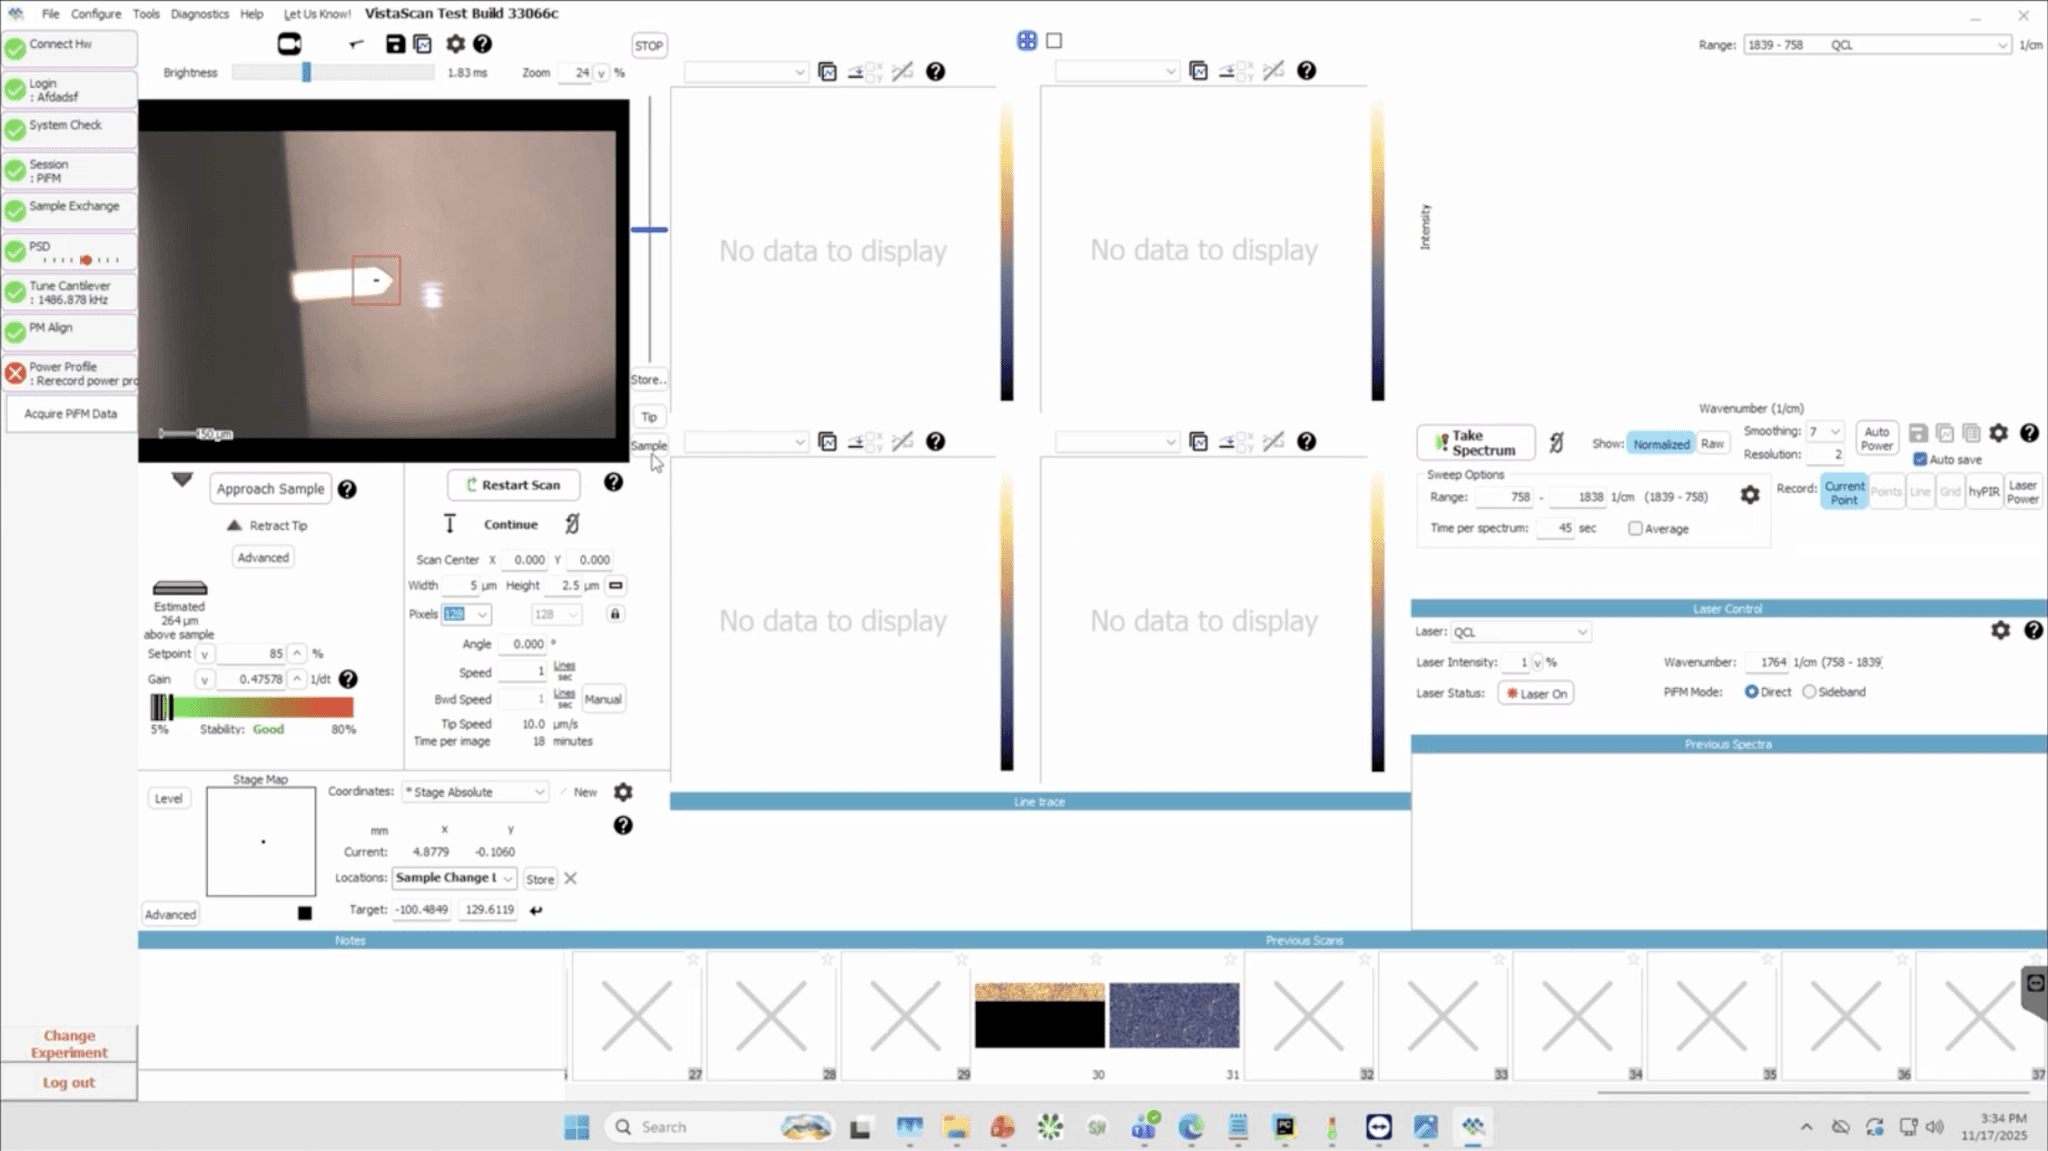Open the Diagnostics menu
The height and width of the screenshot is (1151, 2048).
199,14
